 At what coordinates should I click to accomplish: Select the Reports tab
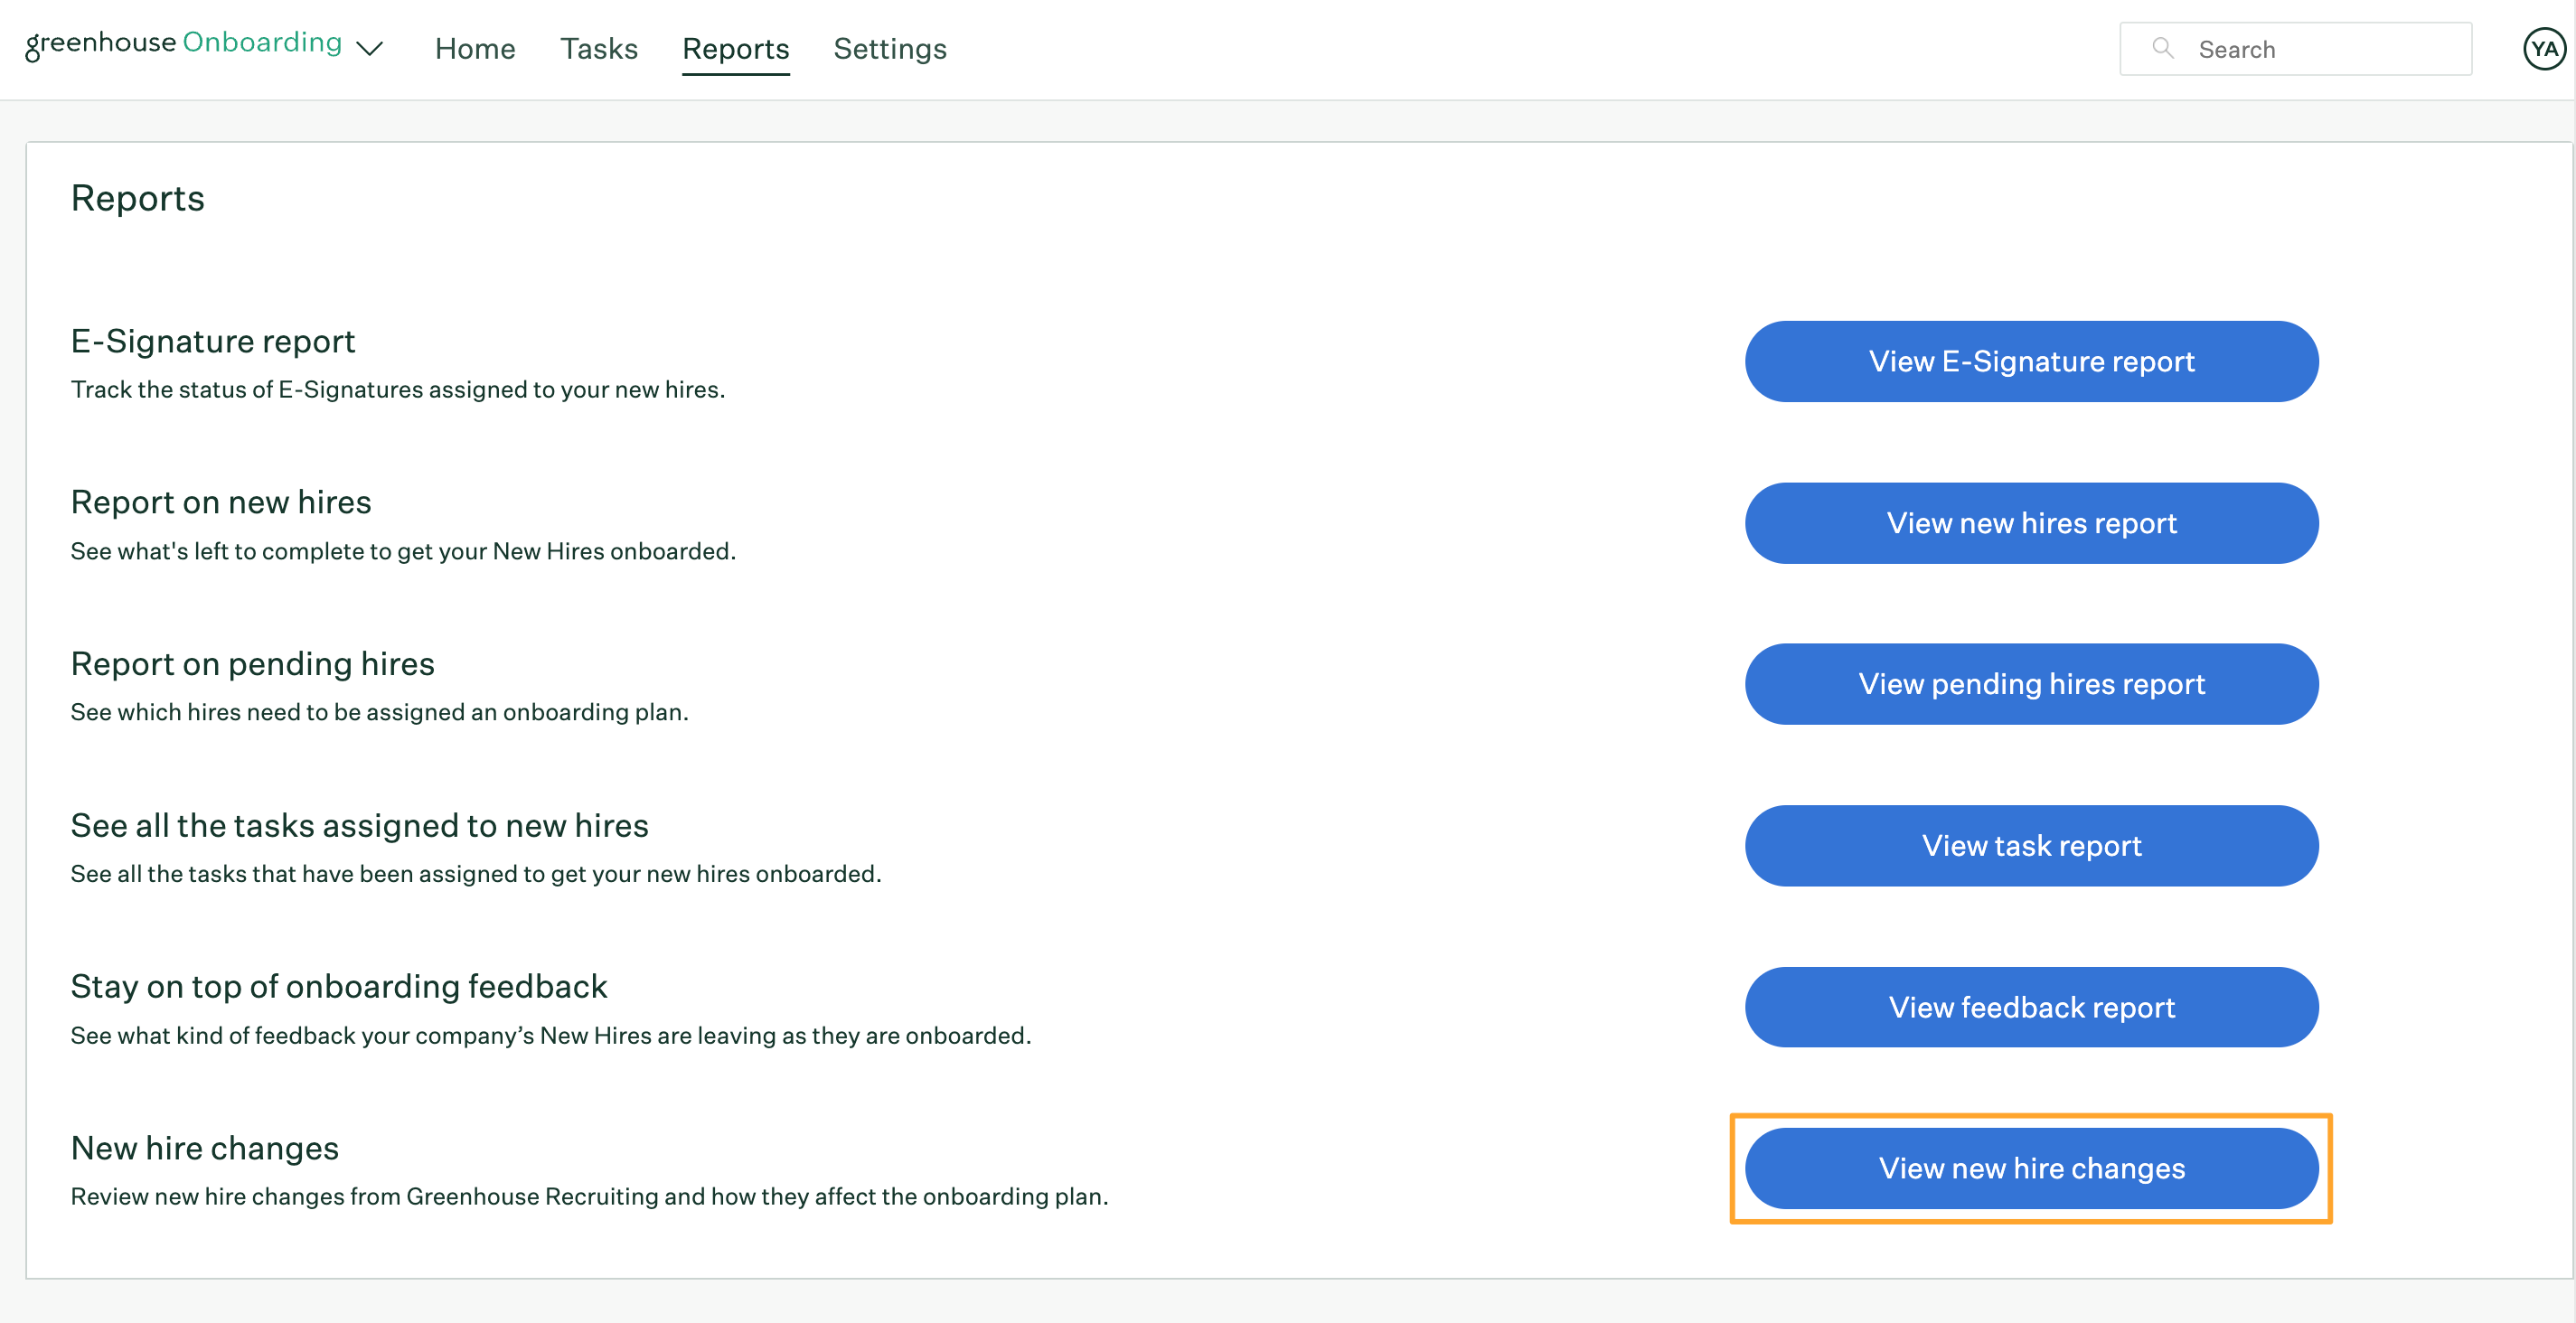(736, 47)
